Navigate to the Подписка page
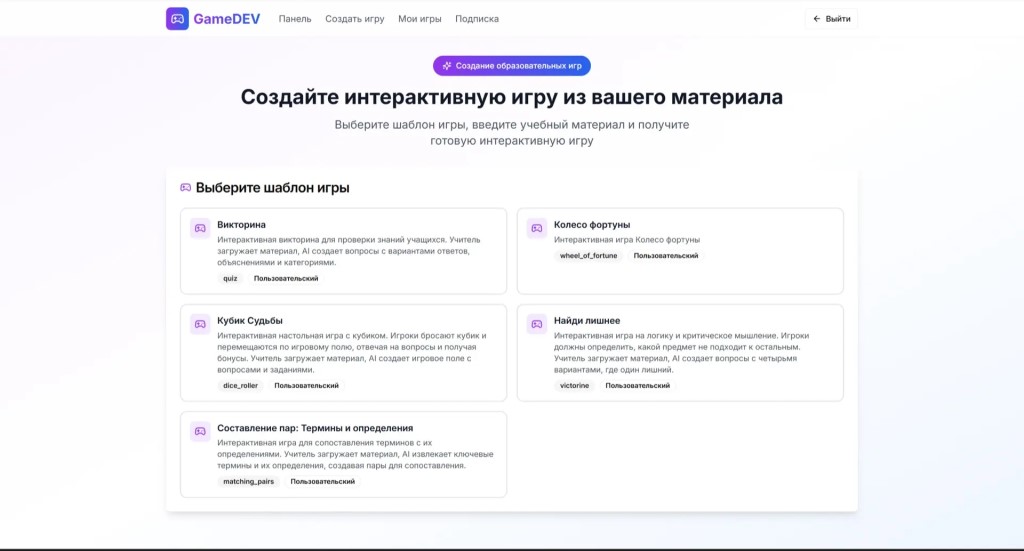The width and height of the screenshot is (1024, 551). tap(477, 19)
